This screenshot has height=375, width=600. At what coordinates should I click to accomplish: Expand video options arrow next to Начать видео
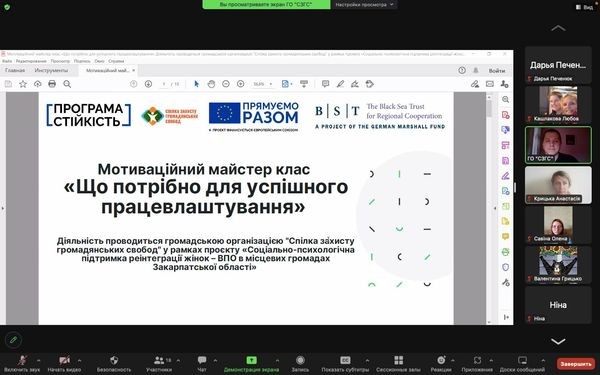[x=79, y=360]
